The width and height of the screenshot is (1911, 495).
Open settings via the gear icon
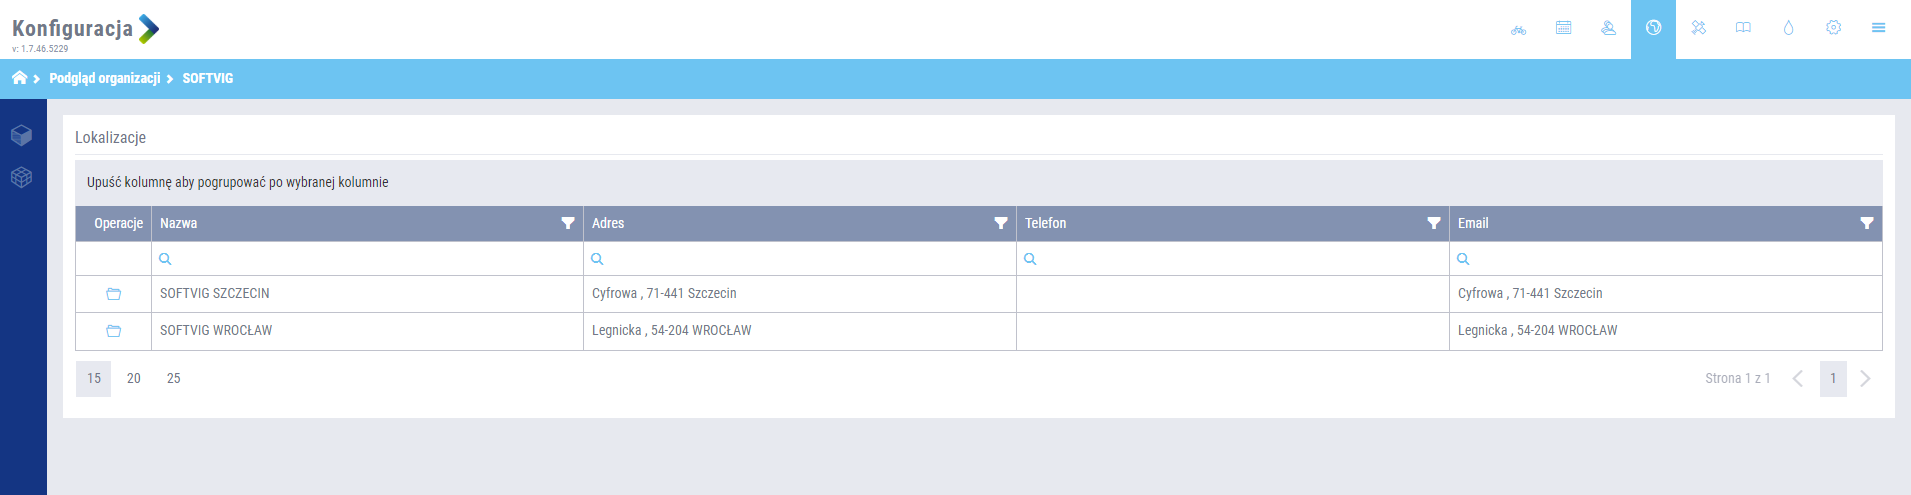pos(1833,28)
